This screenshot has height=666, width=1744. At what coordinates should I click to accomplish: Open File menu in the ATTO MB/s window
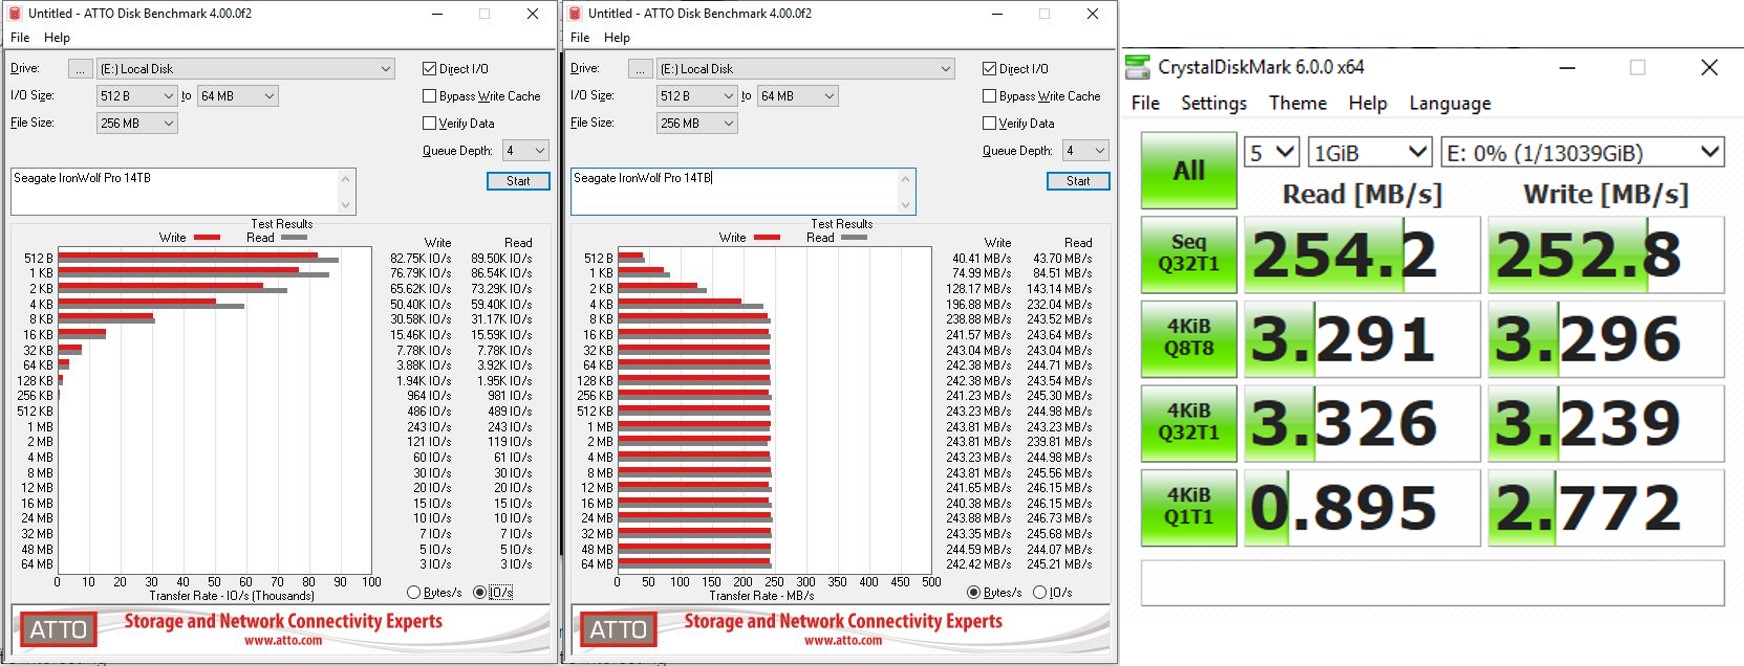pos(580,38)
